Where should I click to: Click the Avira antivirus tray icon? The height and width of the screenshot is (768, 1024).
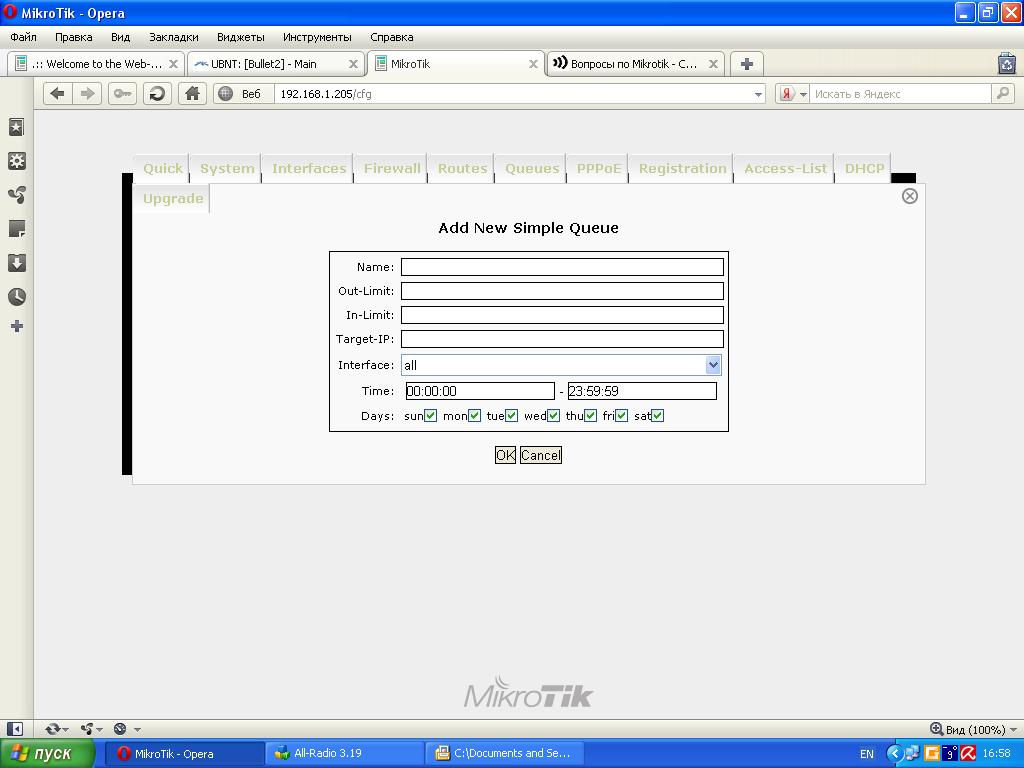click(x=968, y=754)
